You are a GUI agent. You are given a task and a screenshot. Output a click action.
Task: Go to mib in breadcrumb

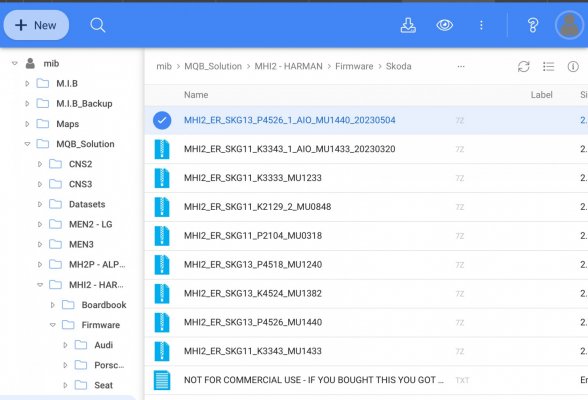[164, 66]
